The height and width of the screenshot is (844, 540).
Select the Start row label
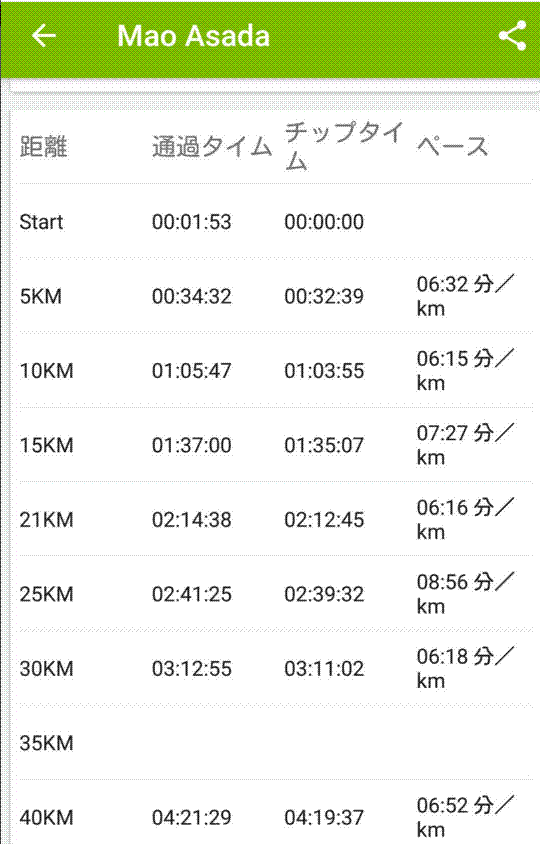pyautogui.click(x=41, y=222)
